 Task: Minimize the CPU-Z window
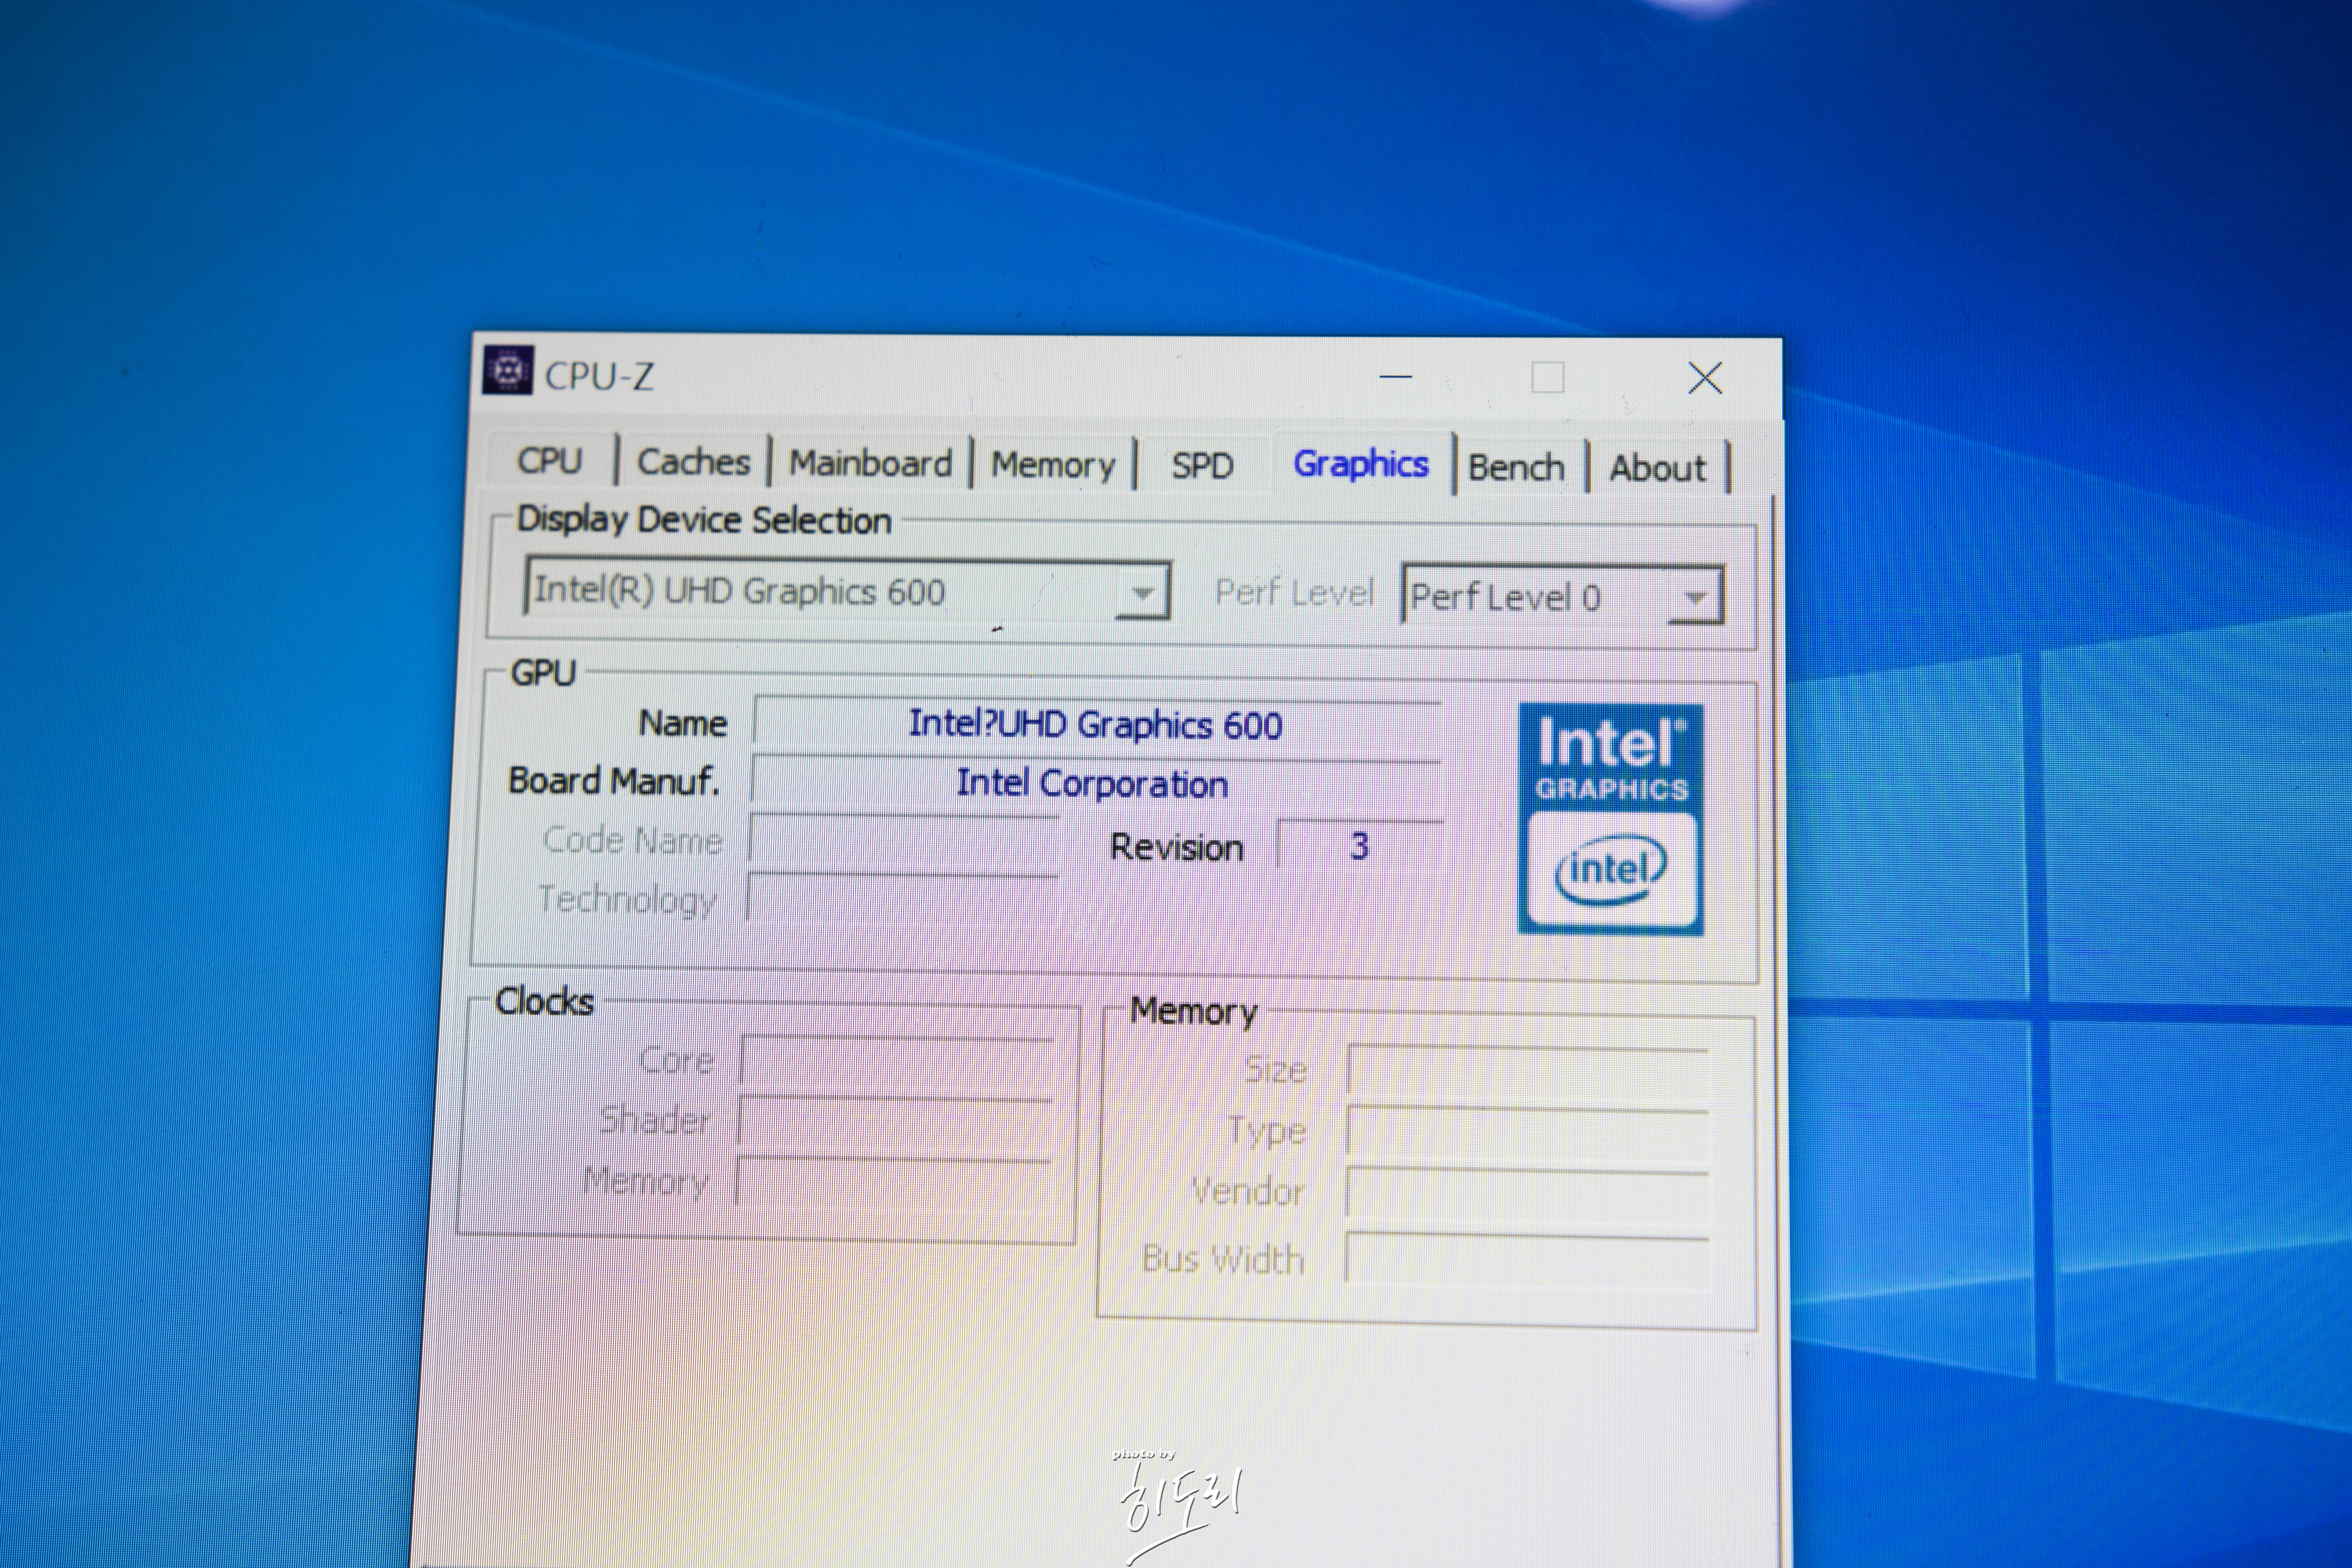1395,377
